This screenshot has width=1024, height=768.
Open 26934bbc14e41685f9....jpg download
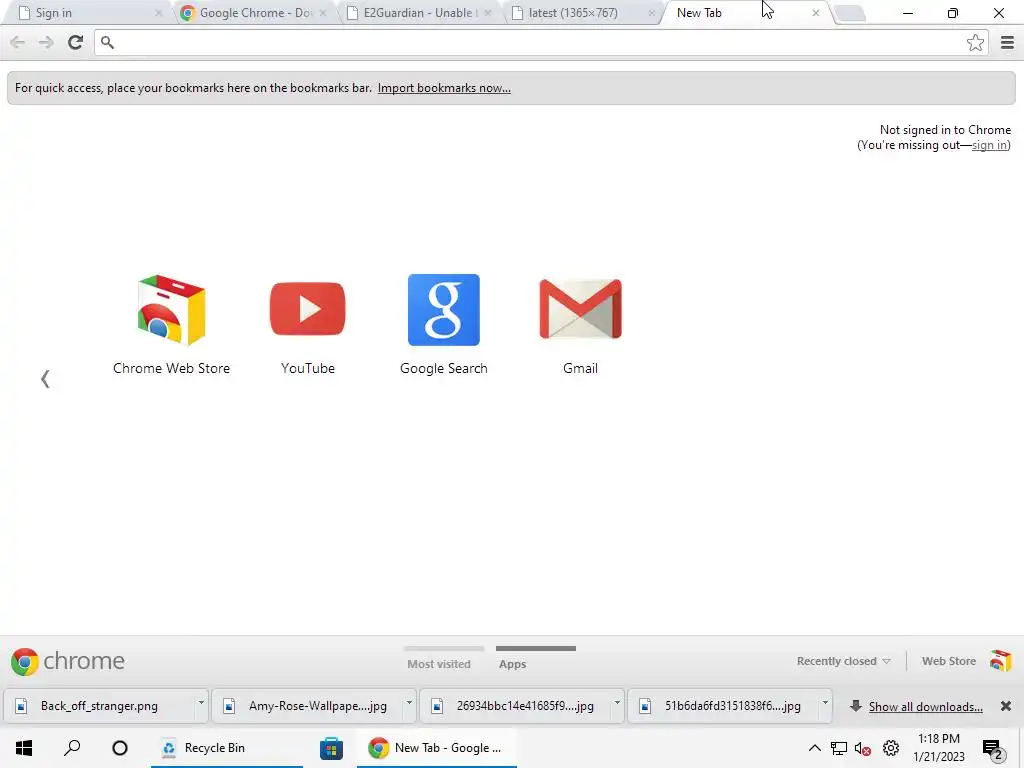(x=515, y=706)
